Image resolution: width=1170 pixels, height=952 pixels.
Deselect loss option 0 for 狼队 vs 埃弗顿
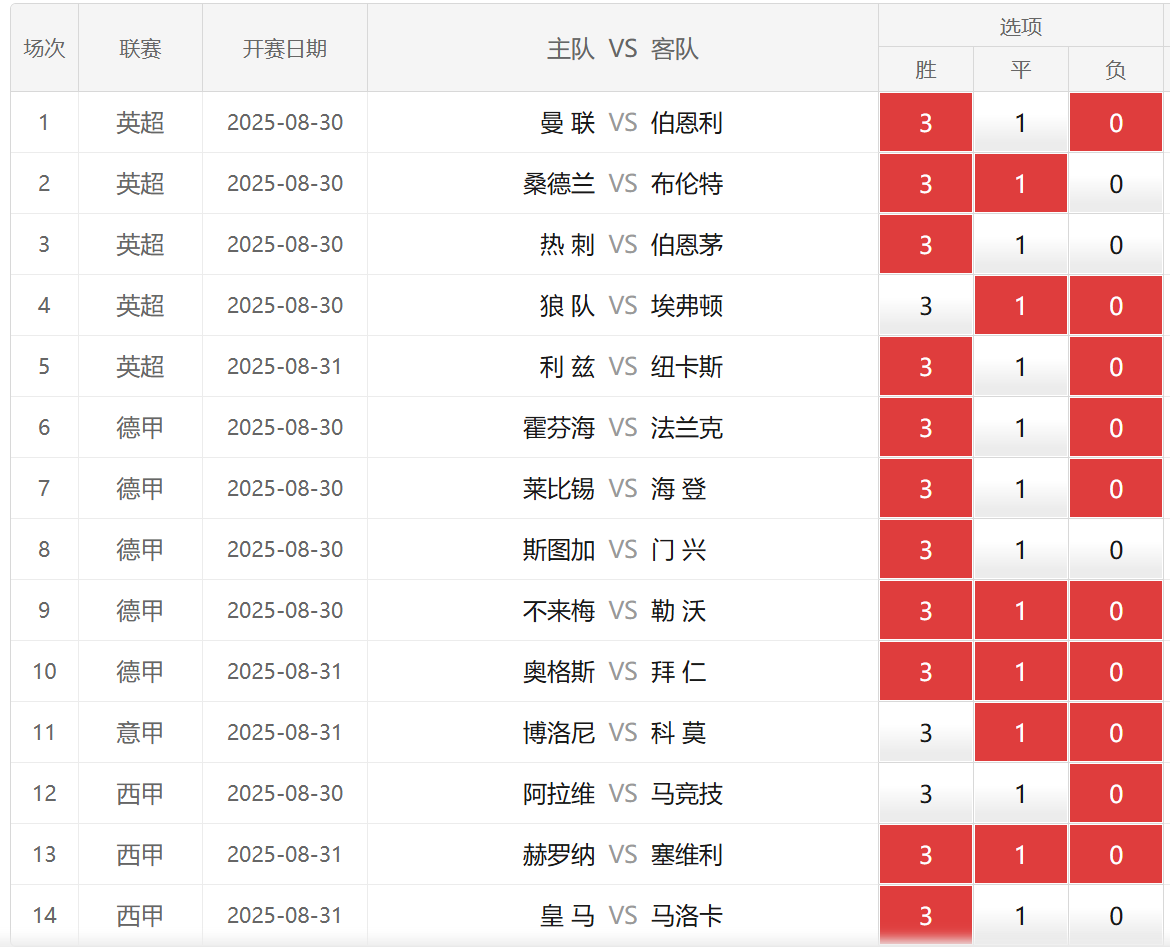coord(1116,306)
